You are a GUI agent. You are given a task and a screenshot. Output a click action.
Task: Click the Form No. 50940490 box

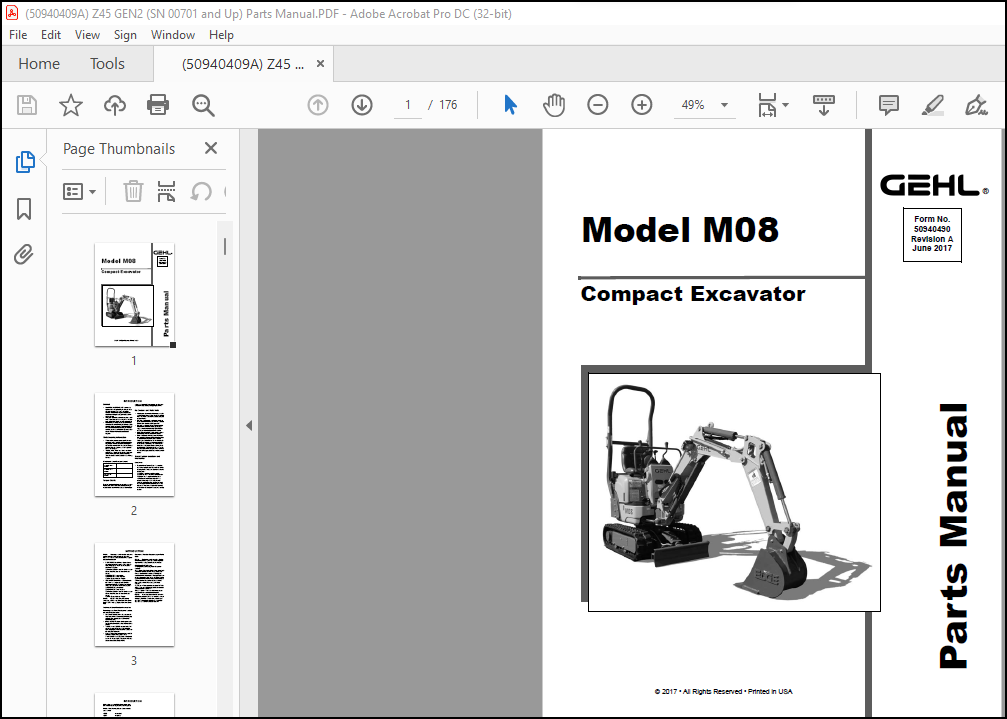[x=932, y=234]
